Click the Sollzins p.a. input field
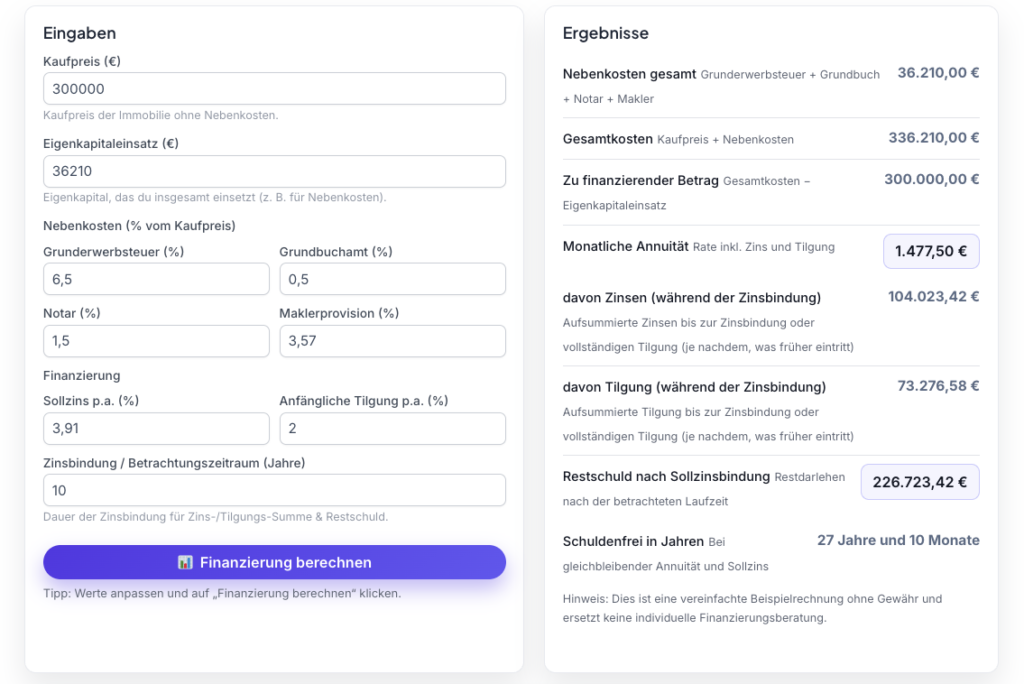 [x=156, y=429]
